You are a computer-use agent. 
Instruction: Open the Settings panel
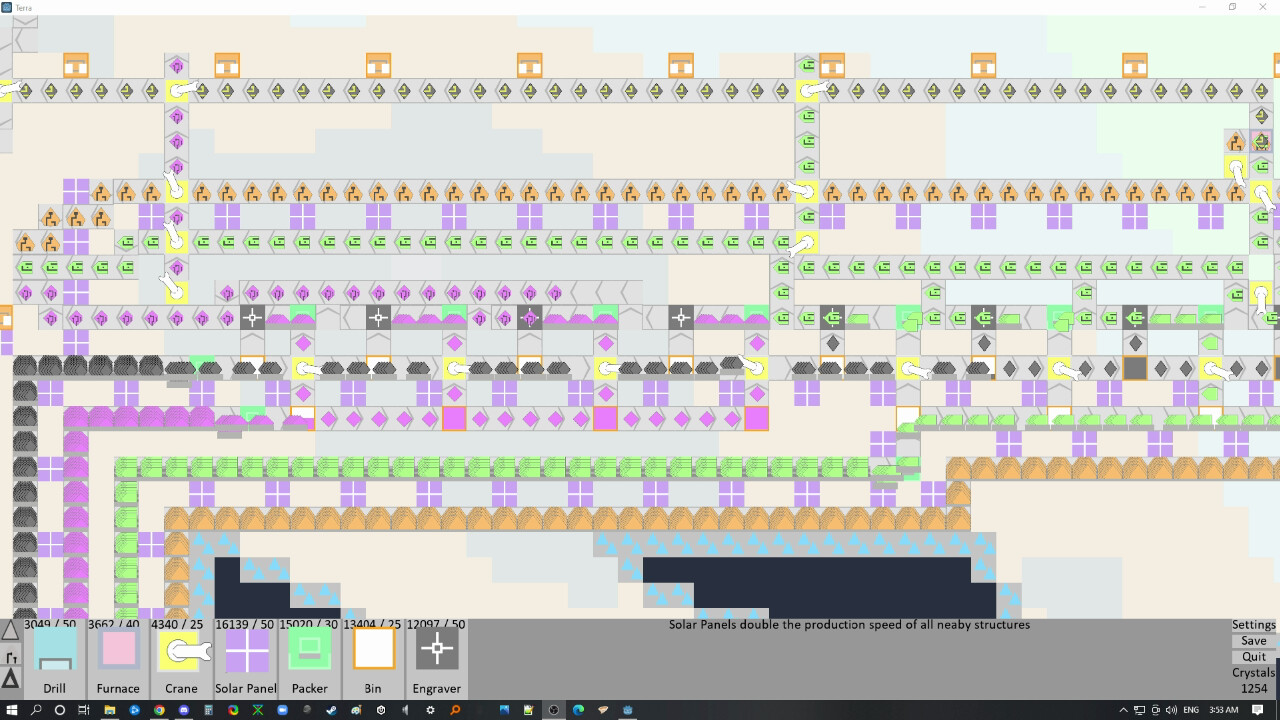[x=1254, y=624]
